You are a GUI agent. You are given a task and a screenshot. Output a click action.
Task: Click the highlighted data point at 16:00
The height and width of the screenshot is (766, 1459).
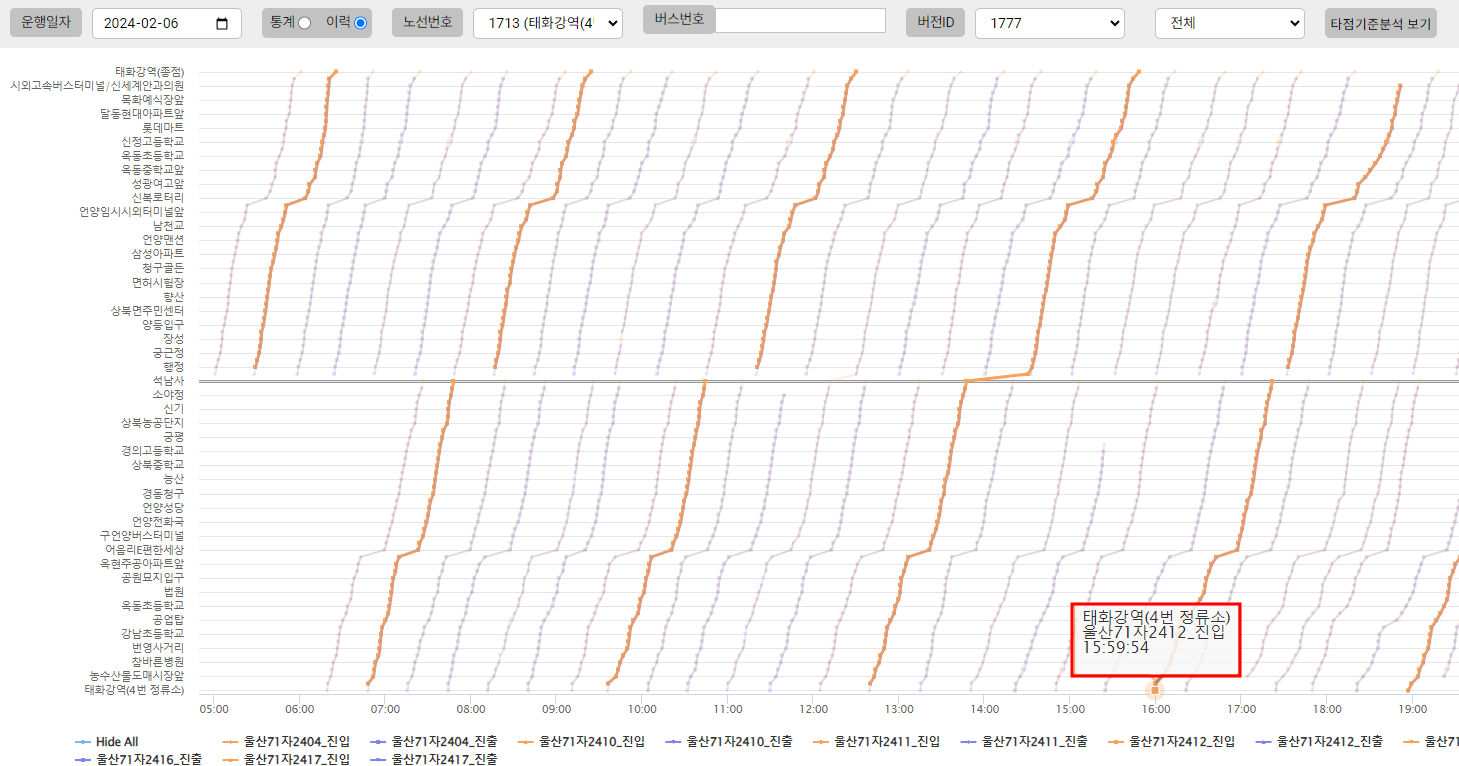click(x=1155, y=690)
